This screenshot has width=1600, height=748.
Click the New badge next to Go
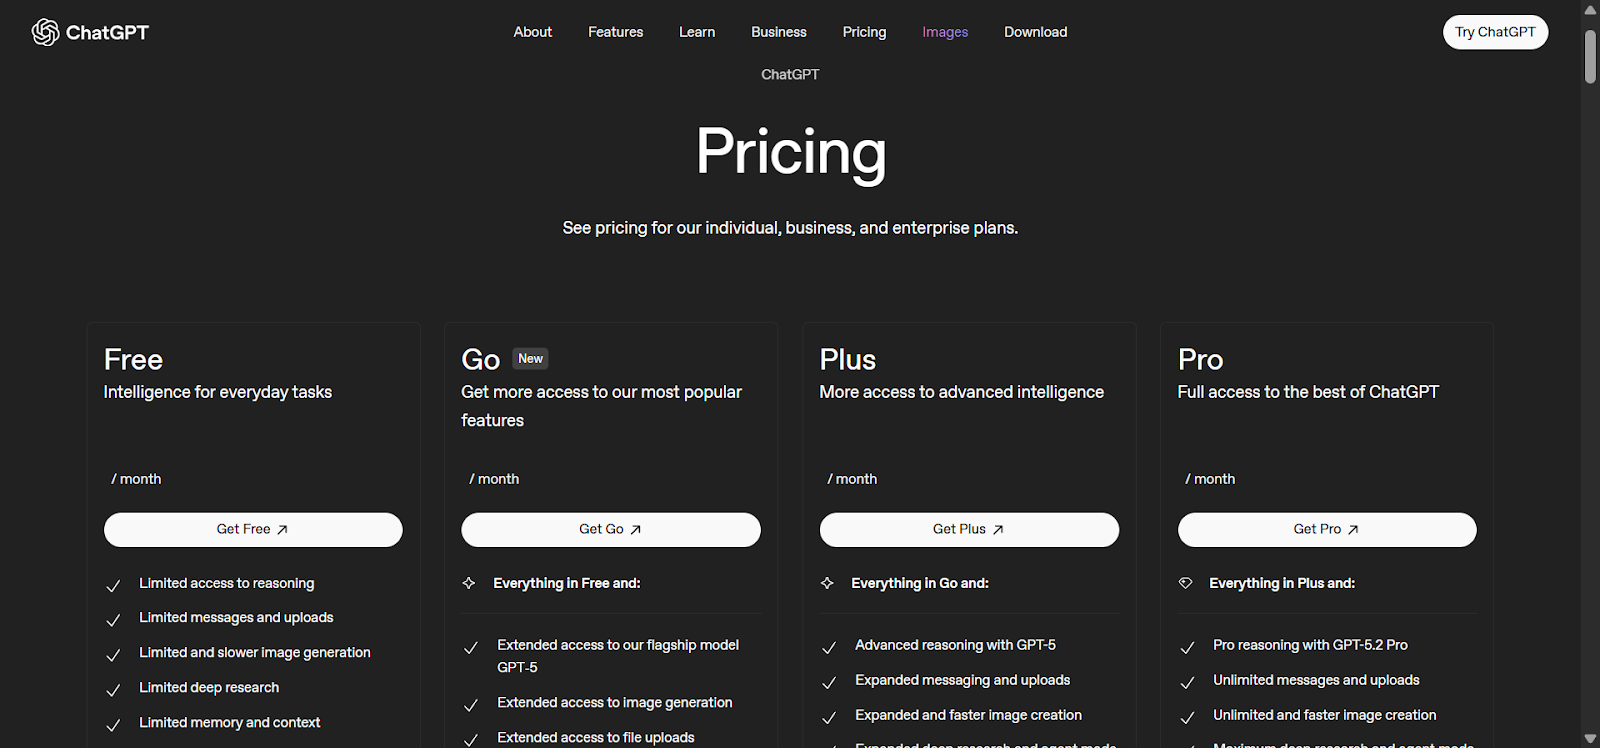point(530,359)
